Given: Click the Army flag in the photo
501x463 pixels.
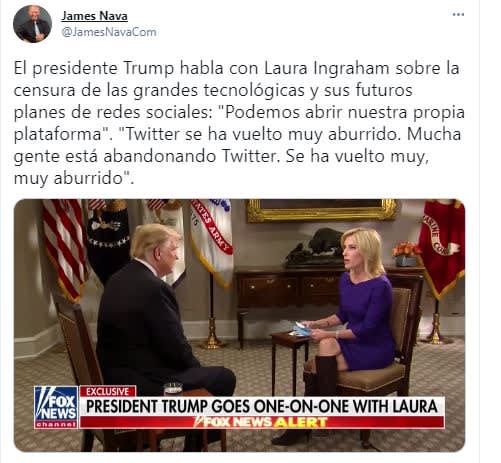Looking at the screenshot, I should pos(212,242).
